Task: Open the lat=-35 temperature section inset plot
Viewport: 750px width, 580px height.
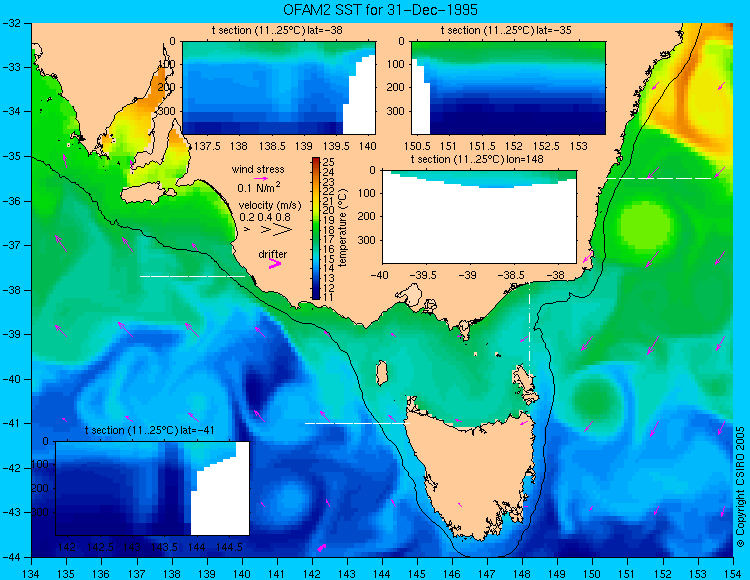Action: 508,88
